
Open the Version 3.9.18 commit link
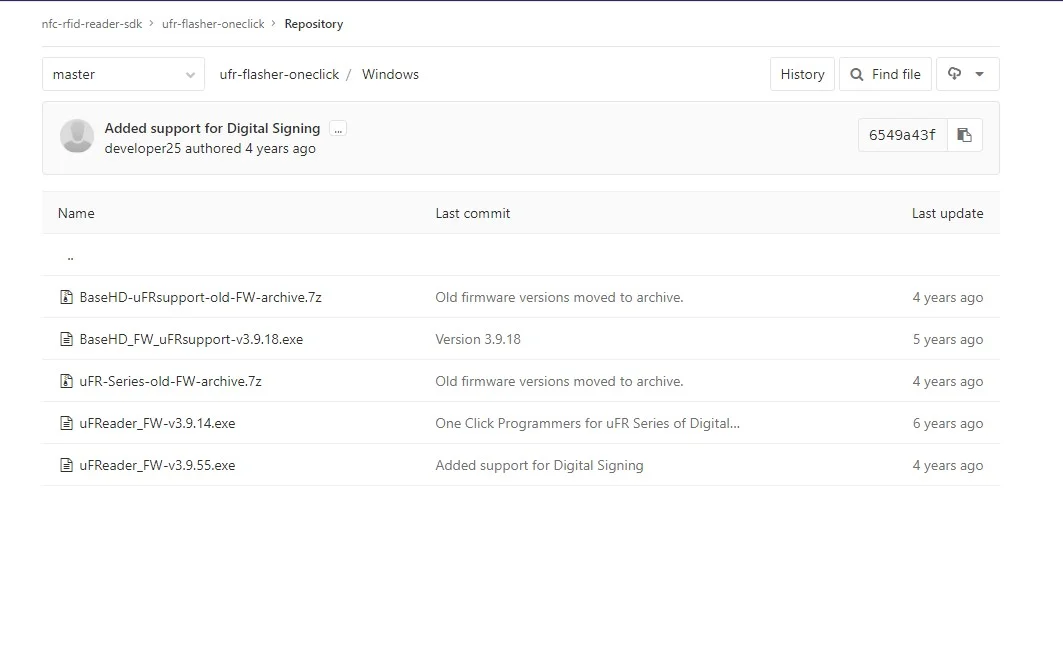tap(478, 339)
